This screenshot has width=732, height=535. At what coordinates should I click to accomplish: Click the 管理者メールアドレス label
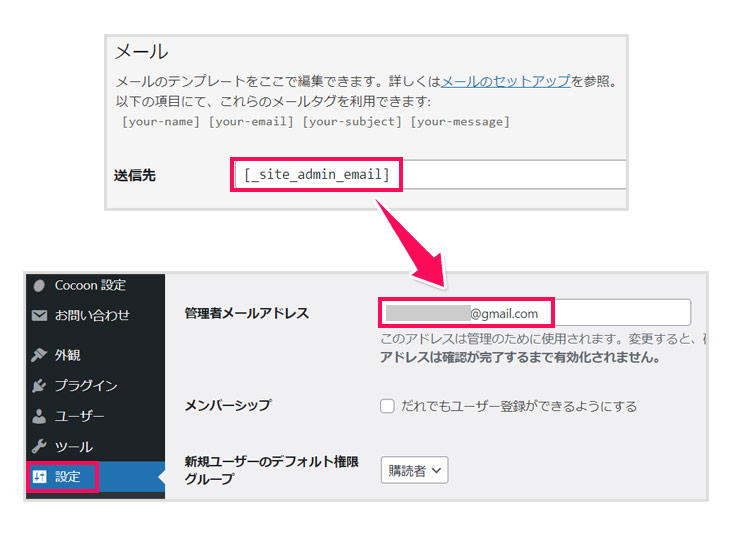(246, 313)
